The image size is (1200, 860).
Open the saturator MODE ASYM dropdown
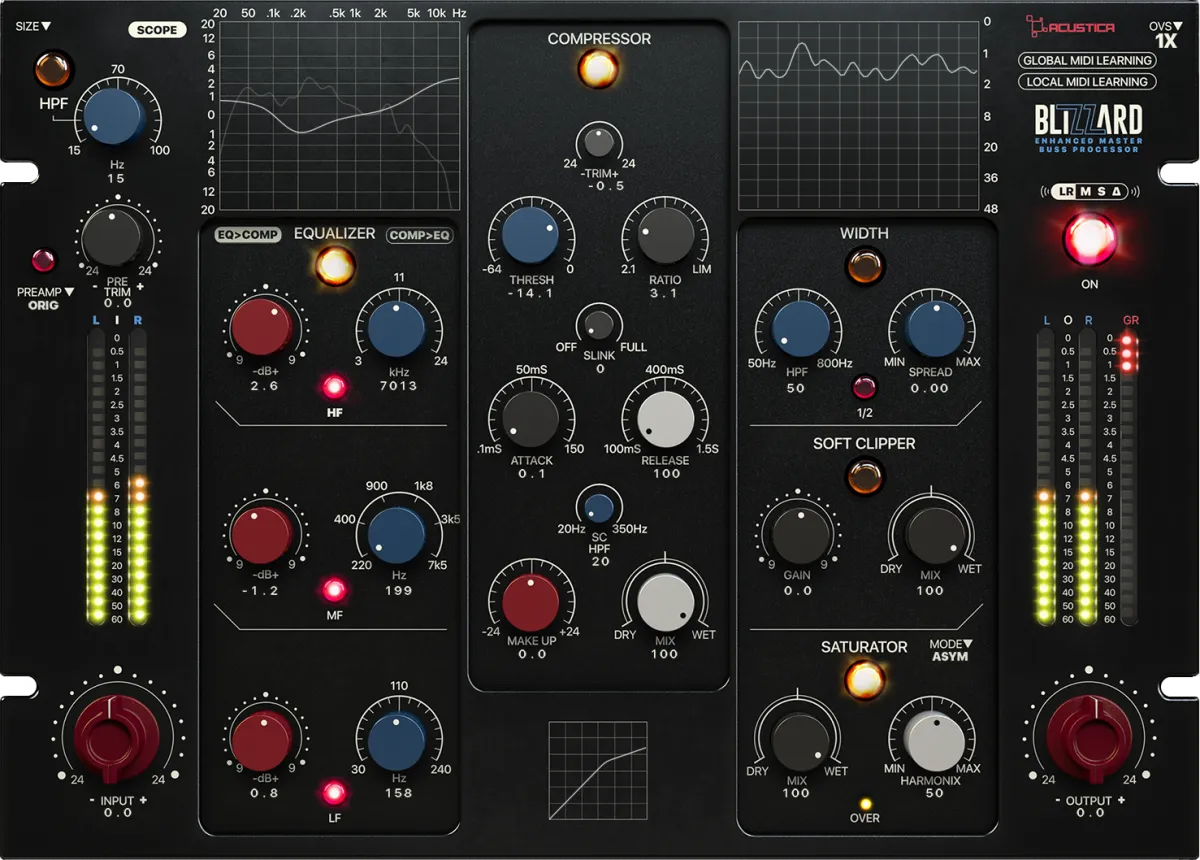pyautogui.click(x=950, y=650)
